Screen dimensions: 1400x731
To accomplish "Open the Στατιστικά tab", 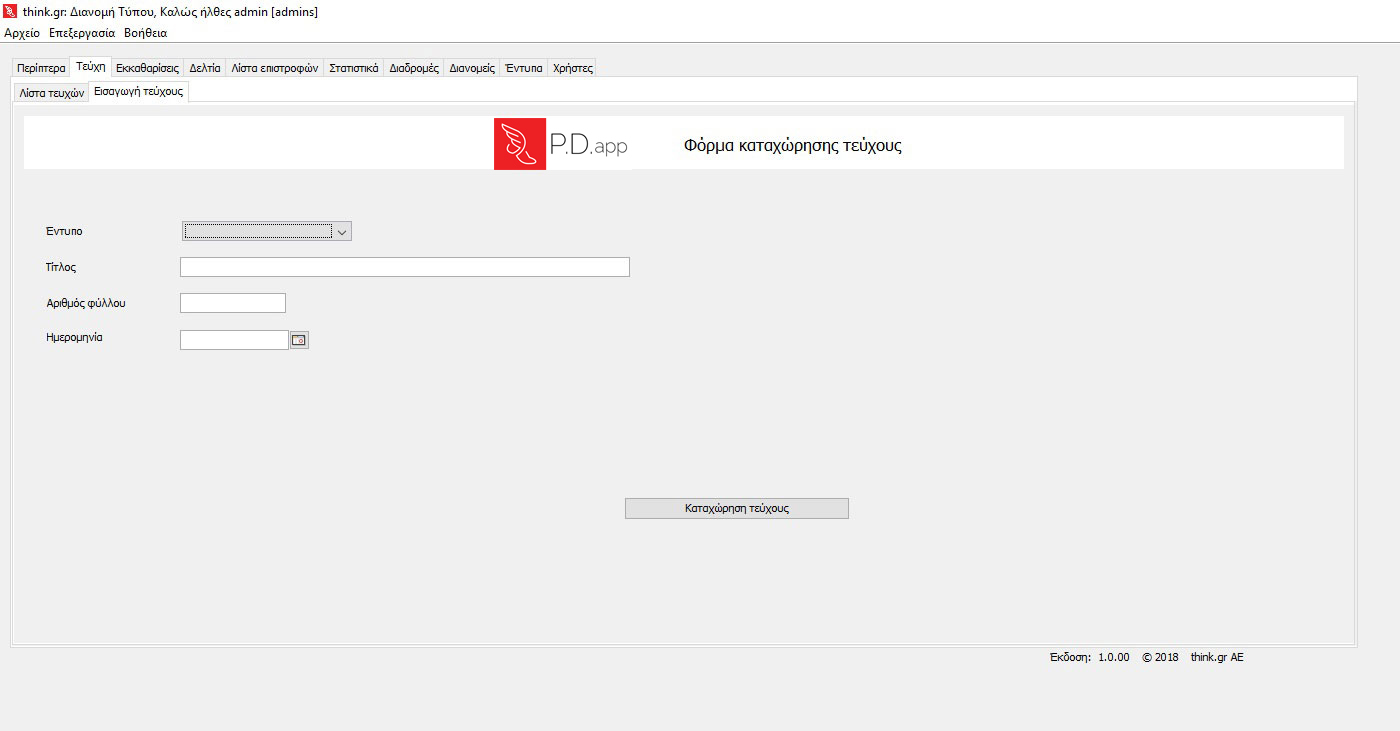I will click(x=353, y=69).
